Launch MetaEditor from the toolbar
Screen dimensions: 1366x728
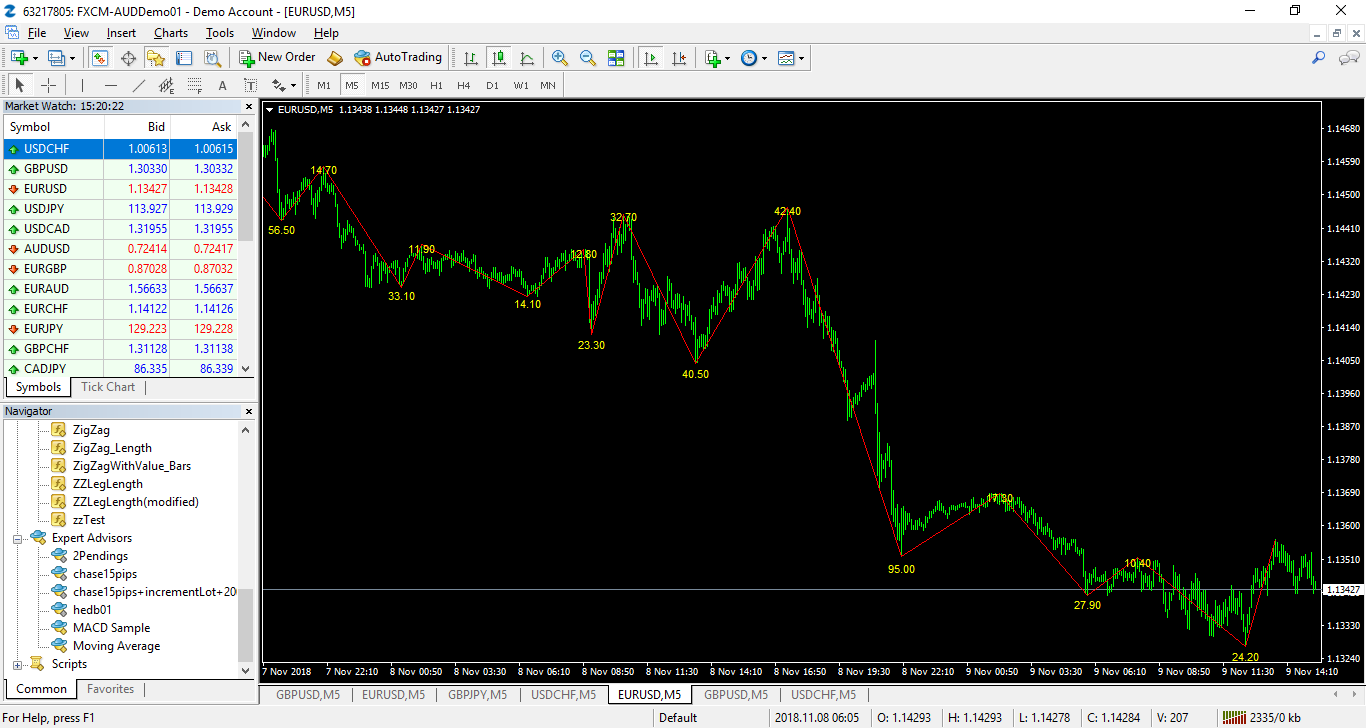tap(335, 58)
